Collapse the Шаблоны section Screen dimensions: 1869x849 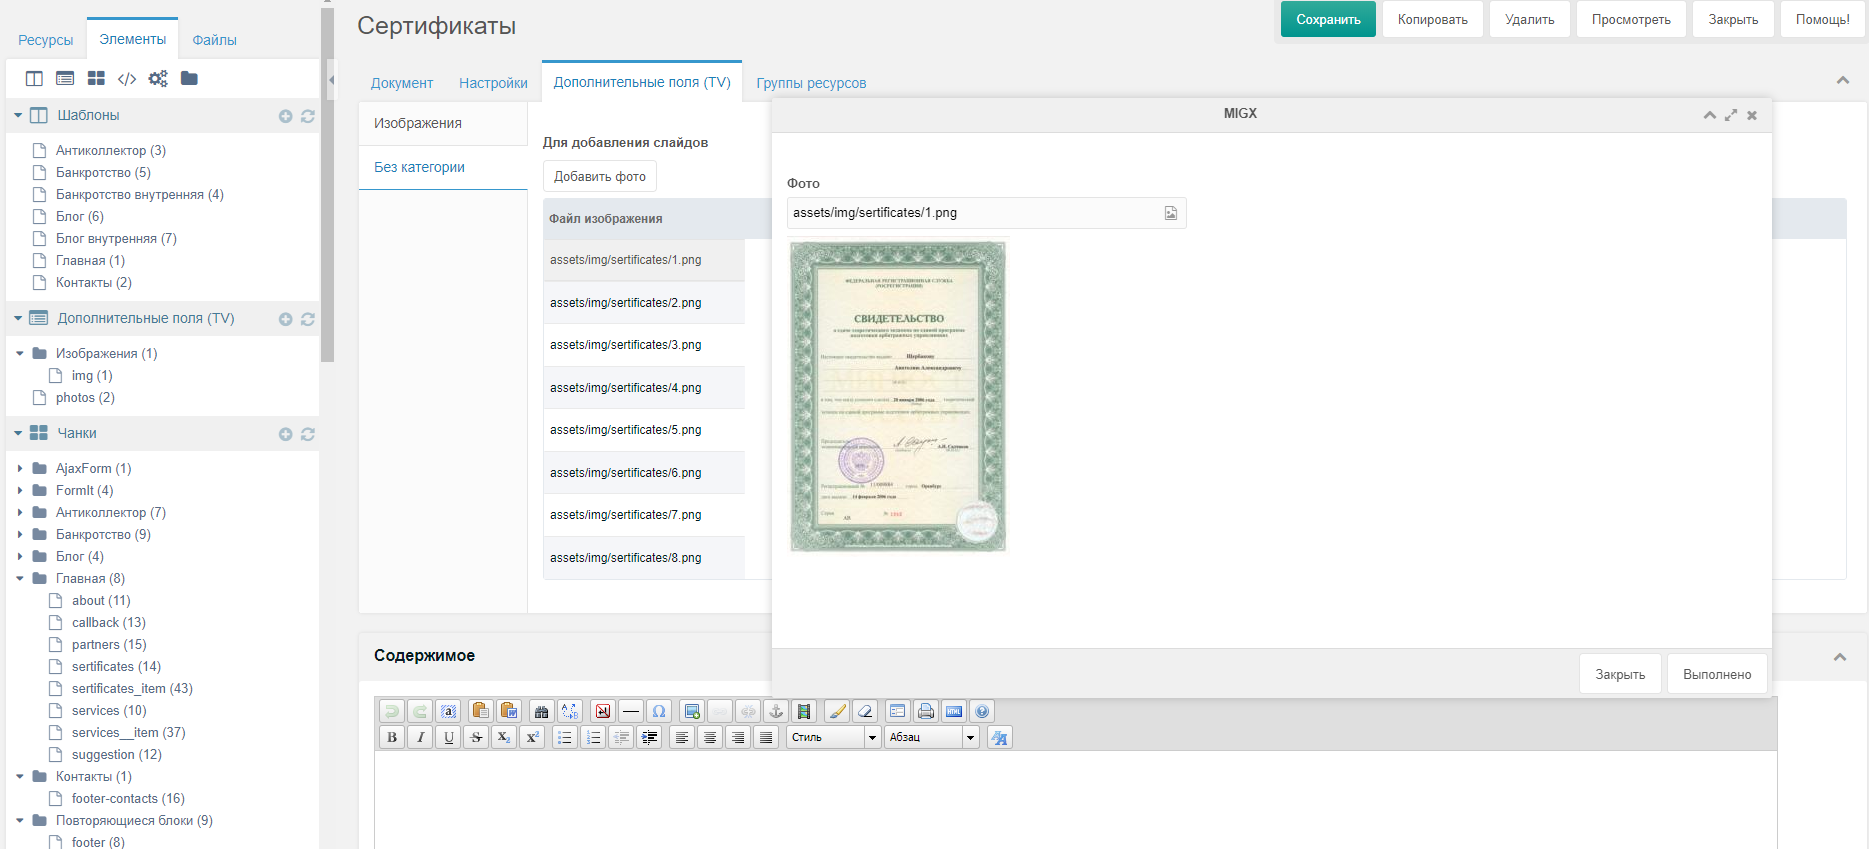tap(18, 115)
